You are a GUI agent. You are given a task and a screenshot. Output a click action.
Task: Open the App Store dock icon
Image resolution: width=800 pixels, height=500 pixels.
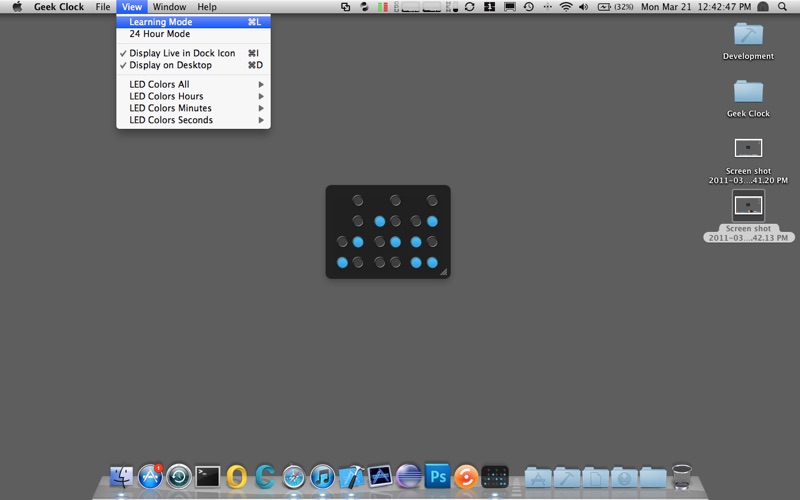(151, 477)
